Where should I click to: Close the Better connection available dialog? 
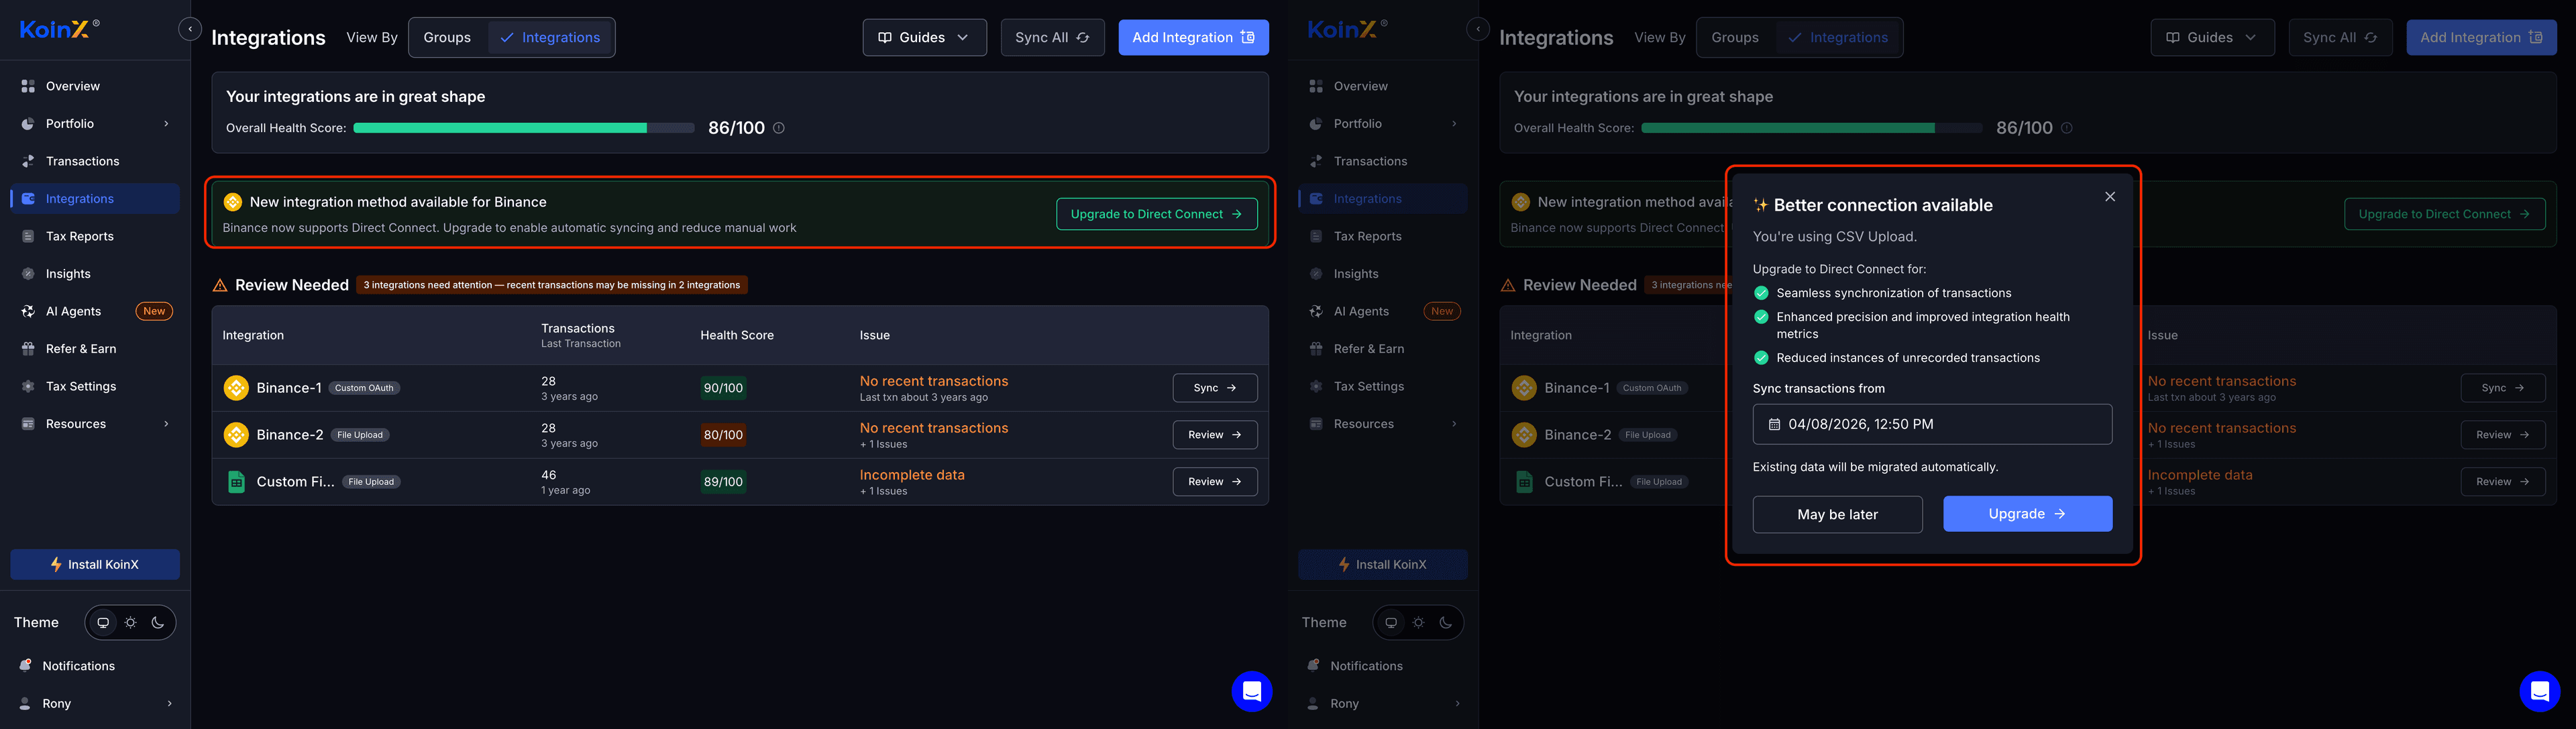(x=2110, y=197)
